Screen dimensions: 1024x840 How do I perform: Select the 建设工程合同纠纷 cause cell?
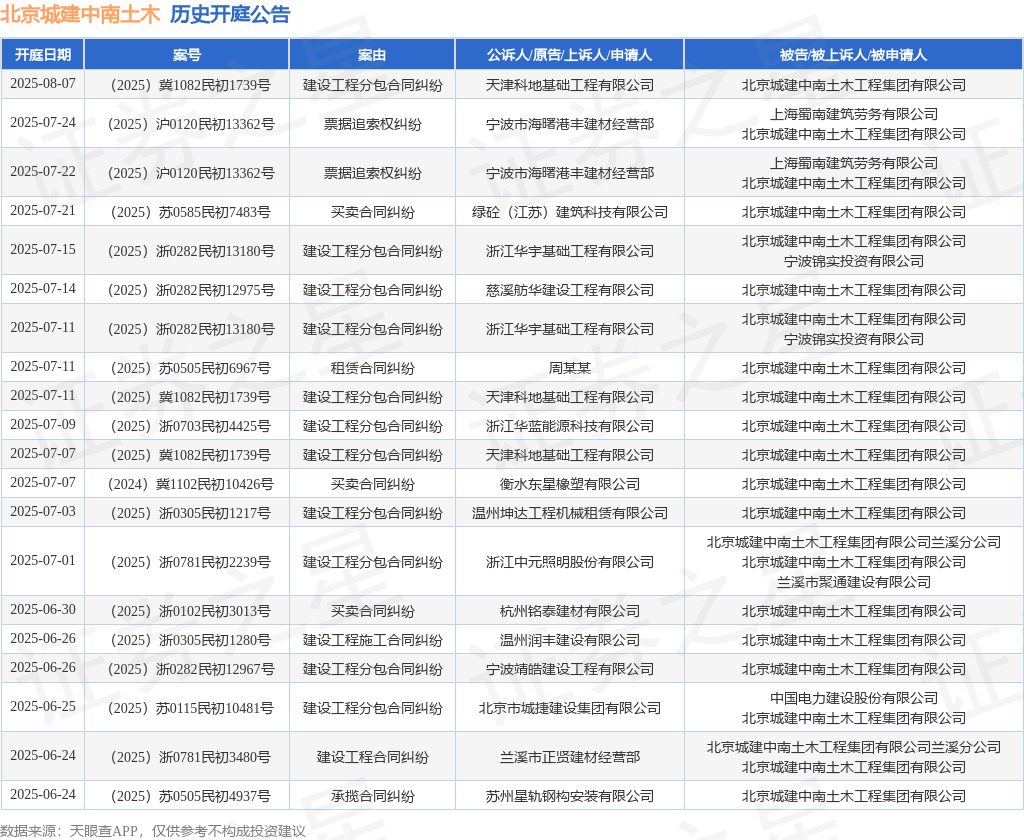372,758
